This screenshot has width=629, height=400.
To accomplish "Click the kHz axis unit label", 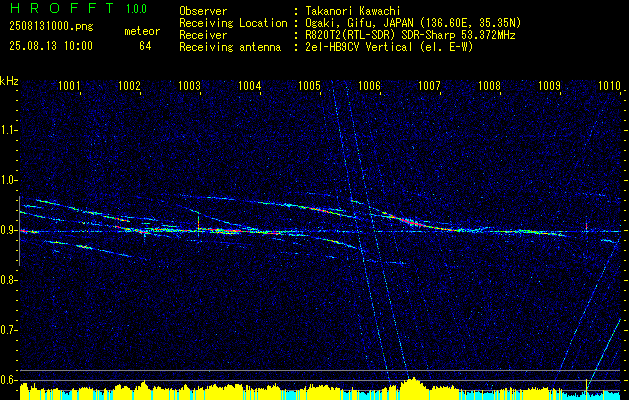I will coord(9,81).
